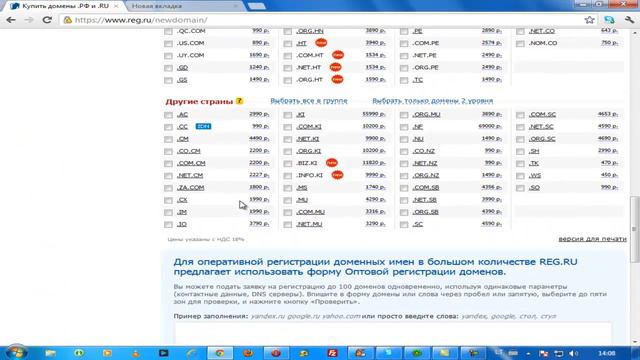This screenshot has width=640, height=360.
Task: Click the new badge beside .COM.HT
Action: click(338, 55)
